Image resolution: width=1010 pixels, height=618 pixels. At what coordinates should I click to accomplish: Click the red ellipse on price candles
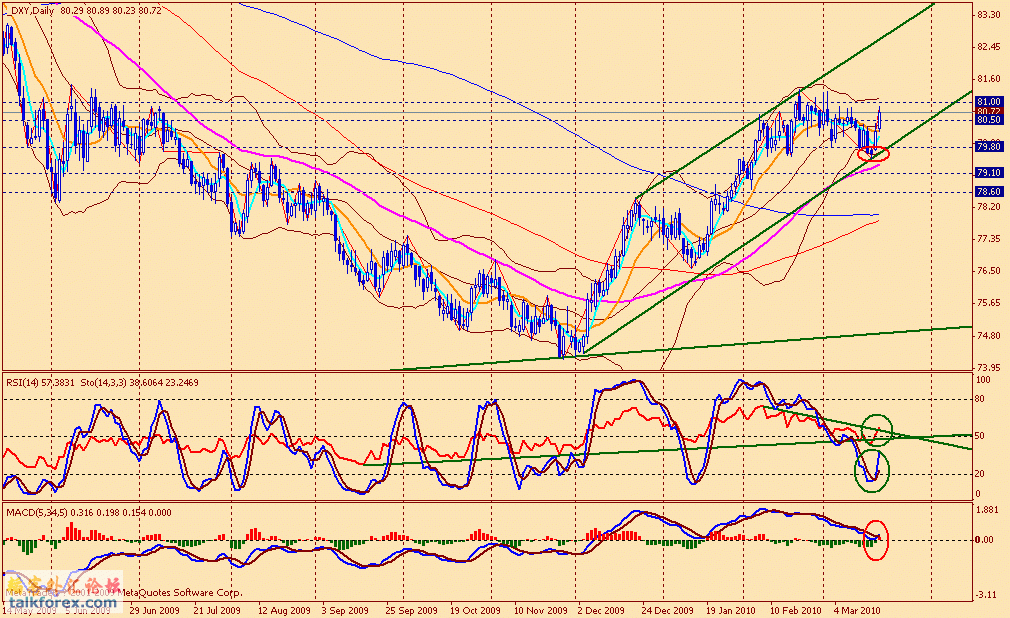(x=873, y=153)
